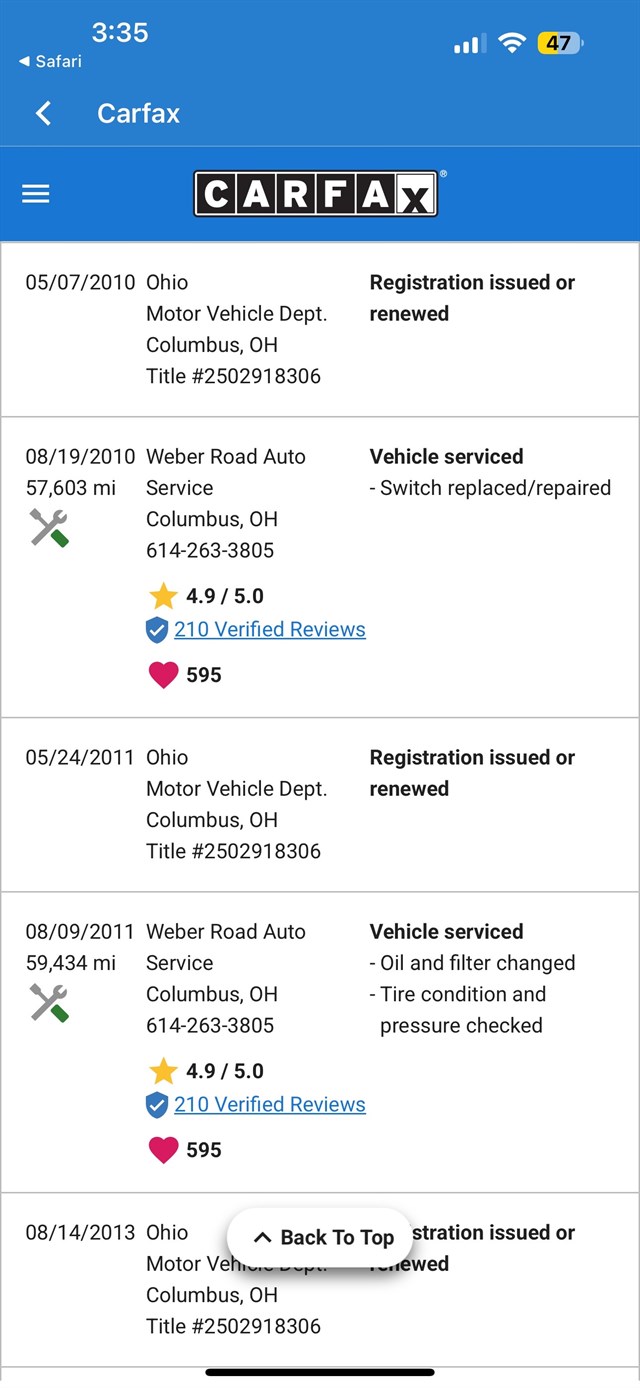Viewport: 640px width, 1388px height.
Task: Tap the back chevron next to Carfax
Action: (43, 113)
